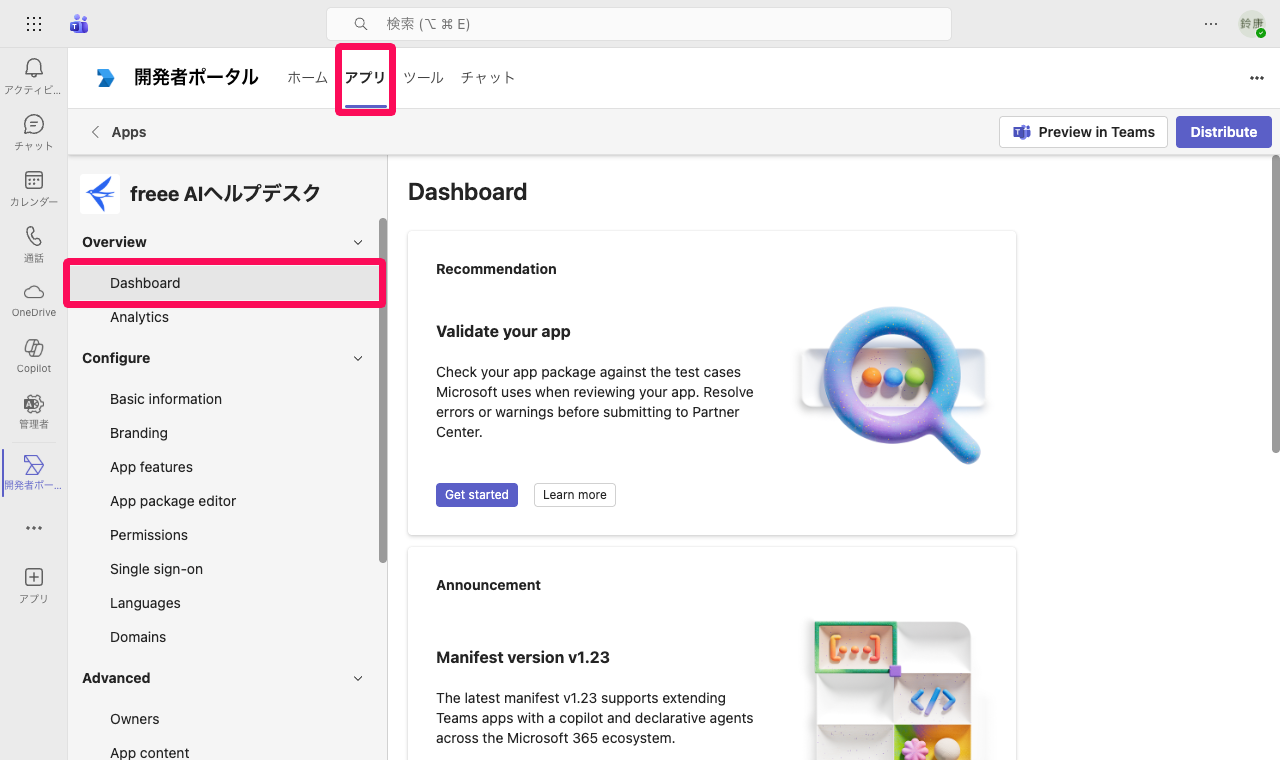This screenshot has height=760, width=1280.
Task: Click the Manifest version v1.23 heading
Action: pyautogui.click(x=523, y=657)
